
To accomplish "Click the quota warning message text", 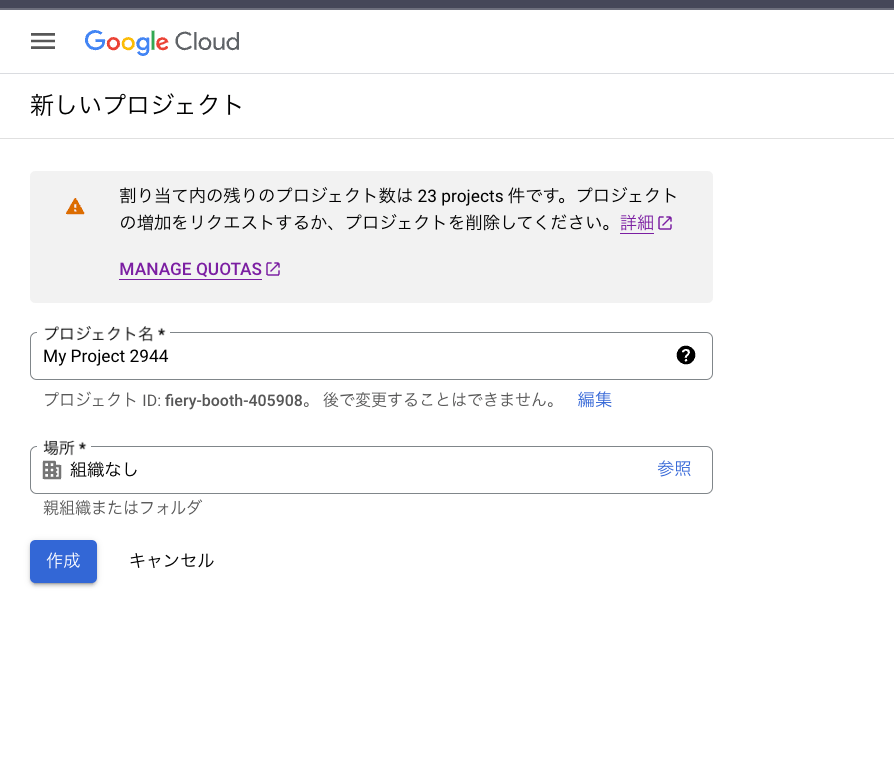I will click(x=397, y=209).
